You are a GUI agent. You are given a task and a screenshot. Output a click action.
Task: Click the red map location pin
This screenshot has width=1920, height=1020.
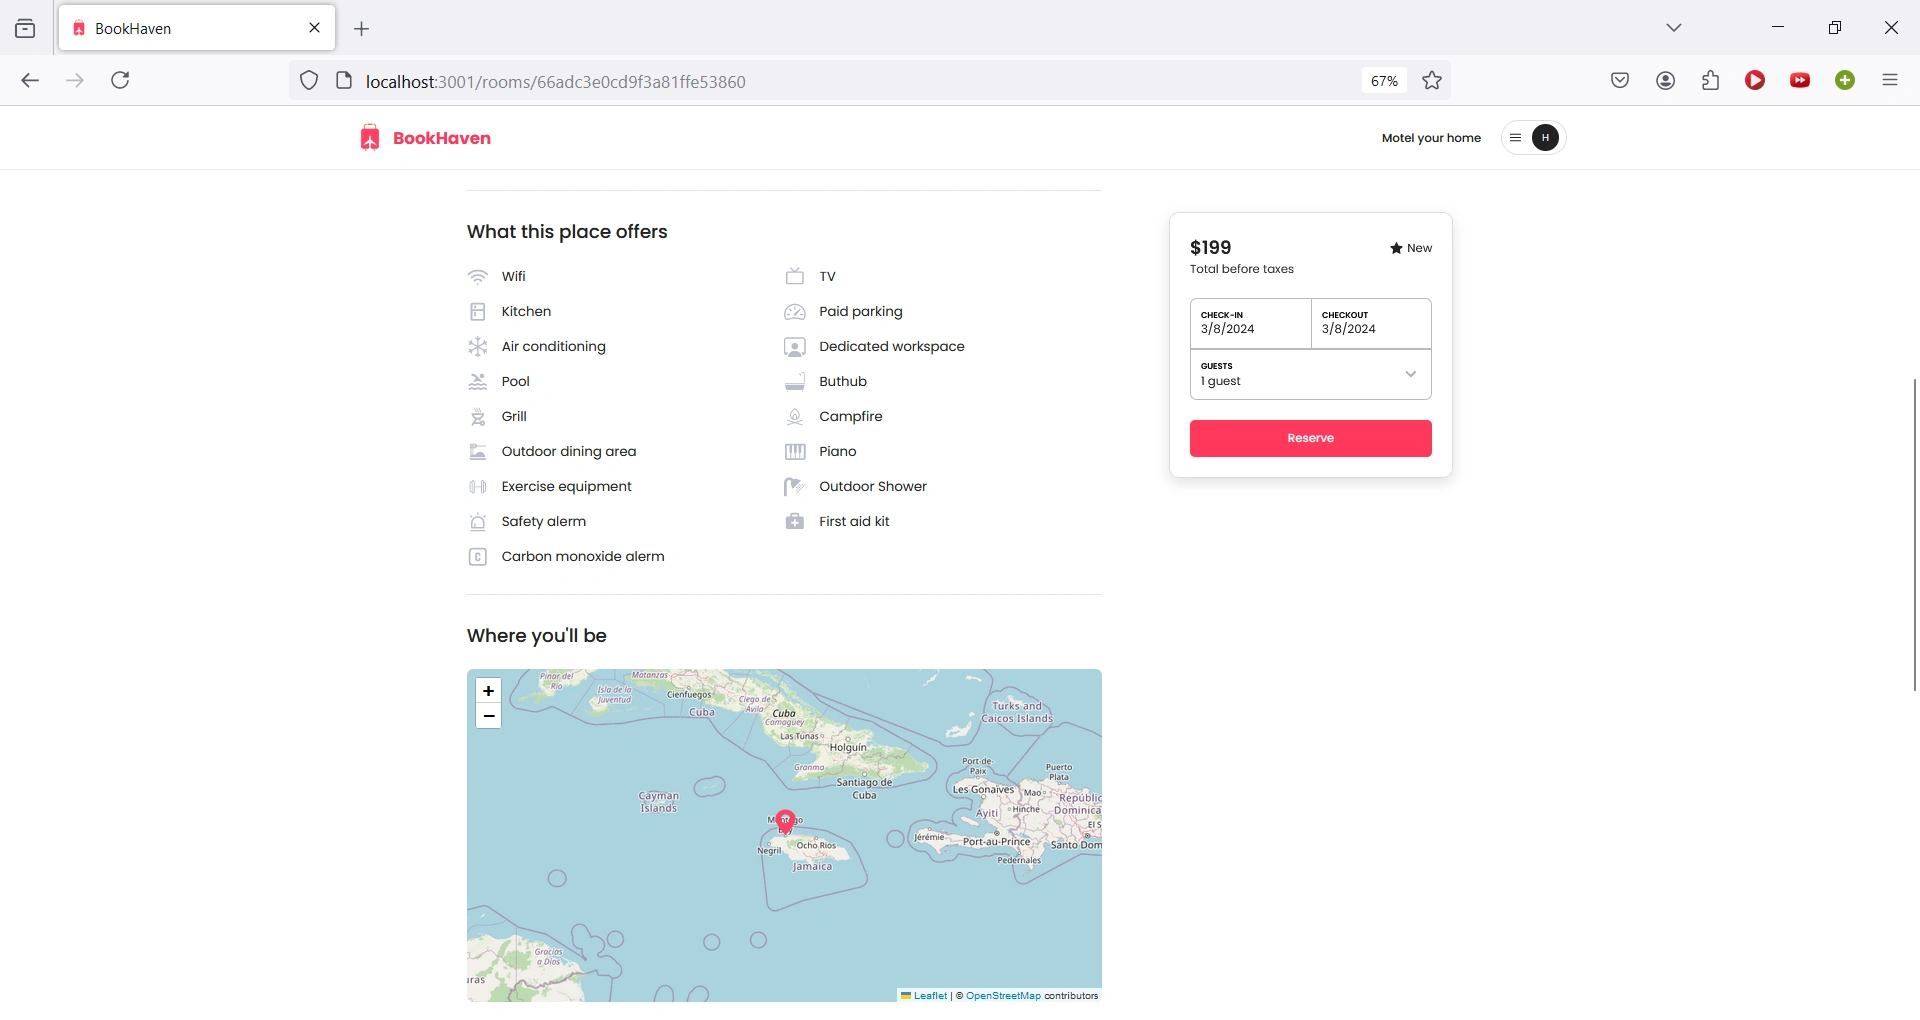(786, 823)
